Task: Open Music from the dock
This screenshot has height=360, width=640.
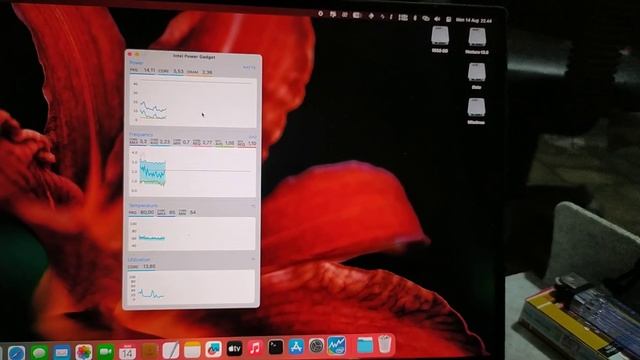Action: pyautogui.click(x=255, y=348)
